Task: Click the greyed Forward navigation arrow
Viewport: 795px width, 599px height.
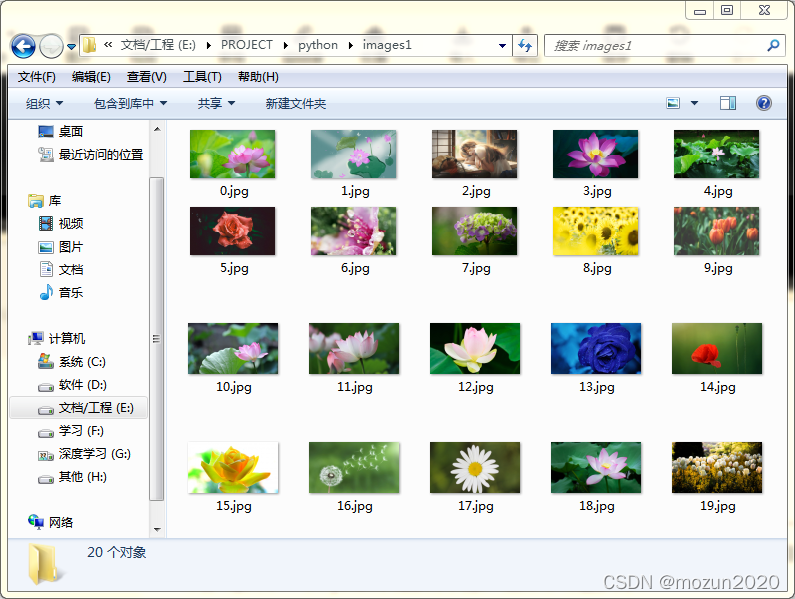Action: [51, 47]
